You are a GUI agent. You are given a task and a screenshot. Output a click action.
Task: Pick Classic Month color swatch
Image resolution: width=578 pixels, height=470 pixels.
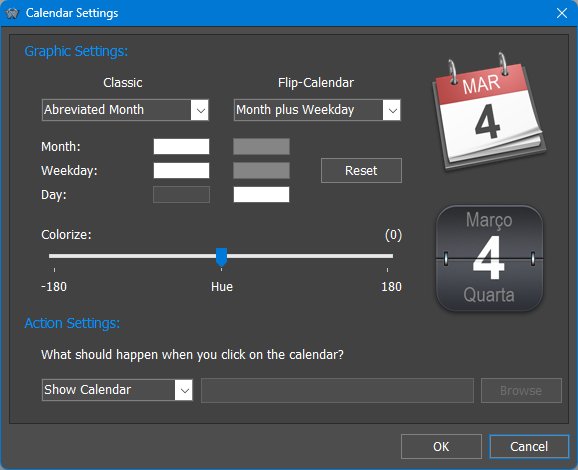(x=181, y=146)
